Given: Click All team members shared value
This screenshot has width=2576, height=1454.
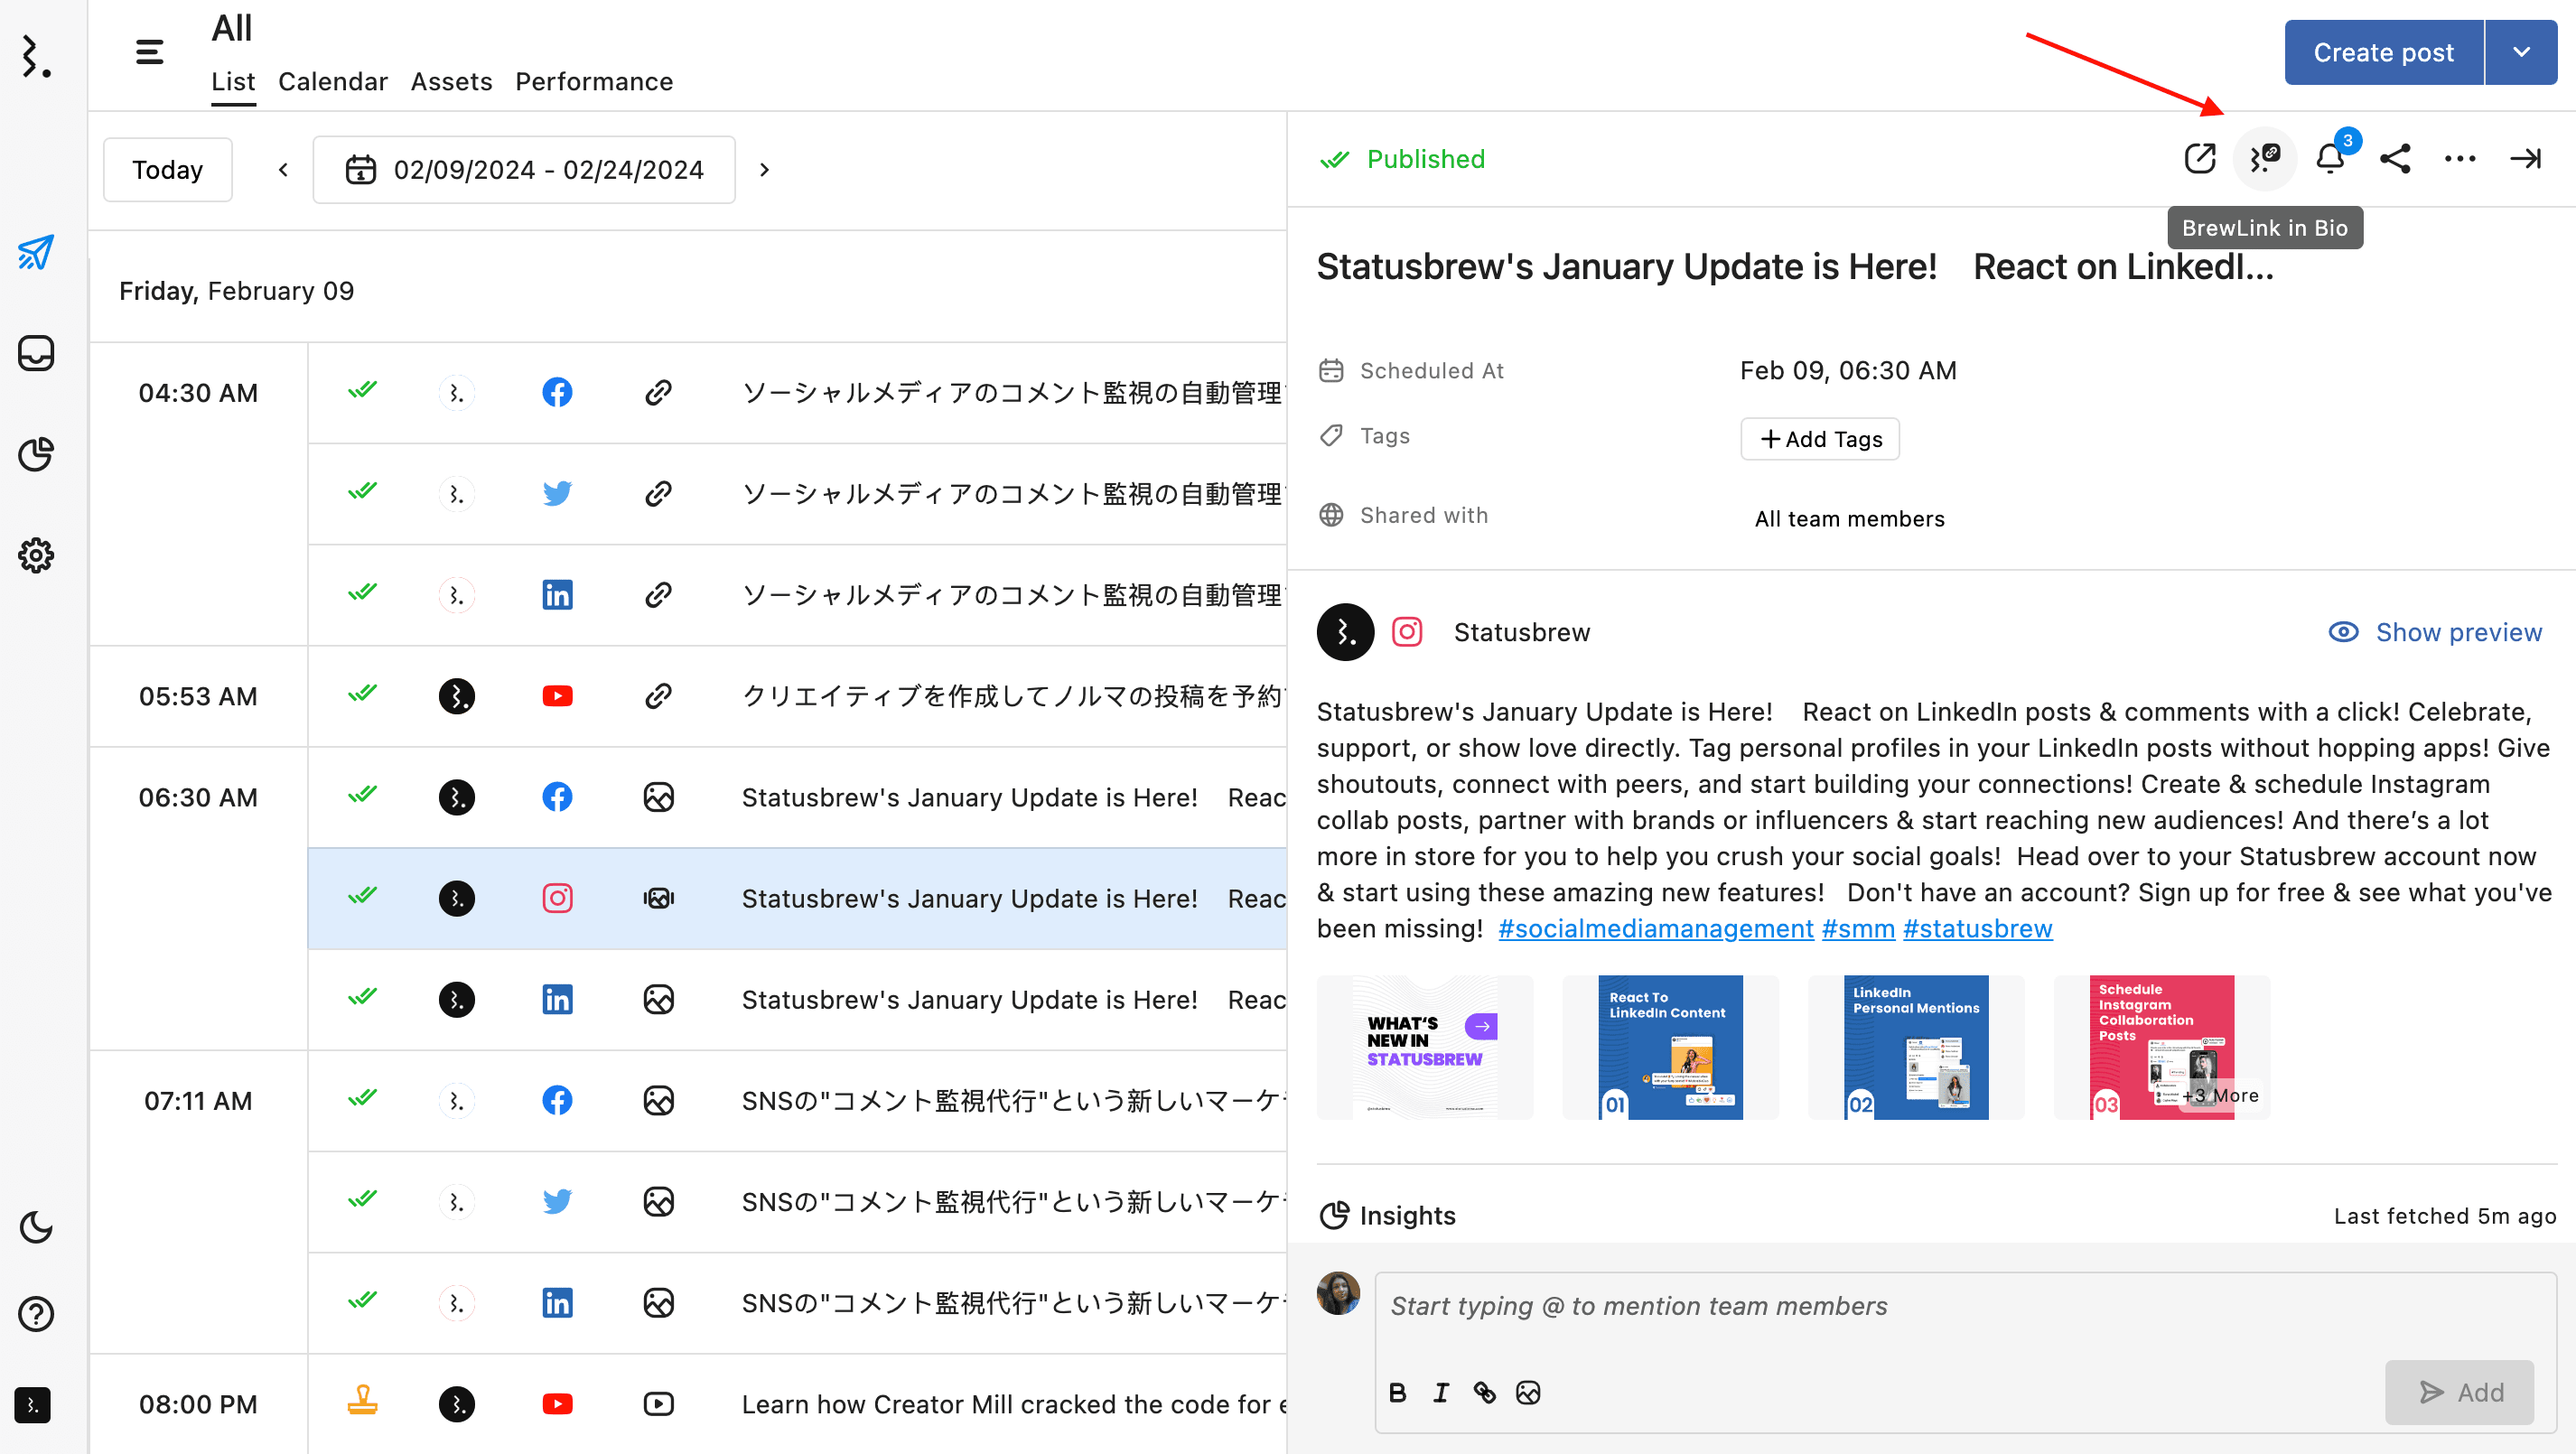Looking at the screenshot, I should point(1849,519).
